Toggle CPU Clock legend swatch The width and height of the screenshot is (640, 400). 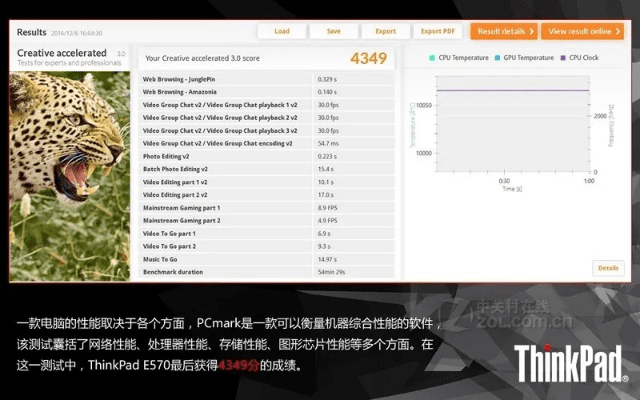point(563,58)
